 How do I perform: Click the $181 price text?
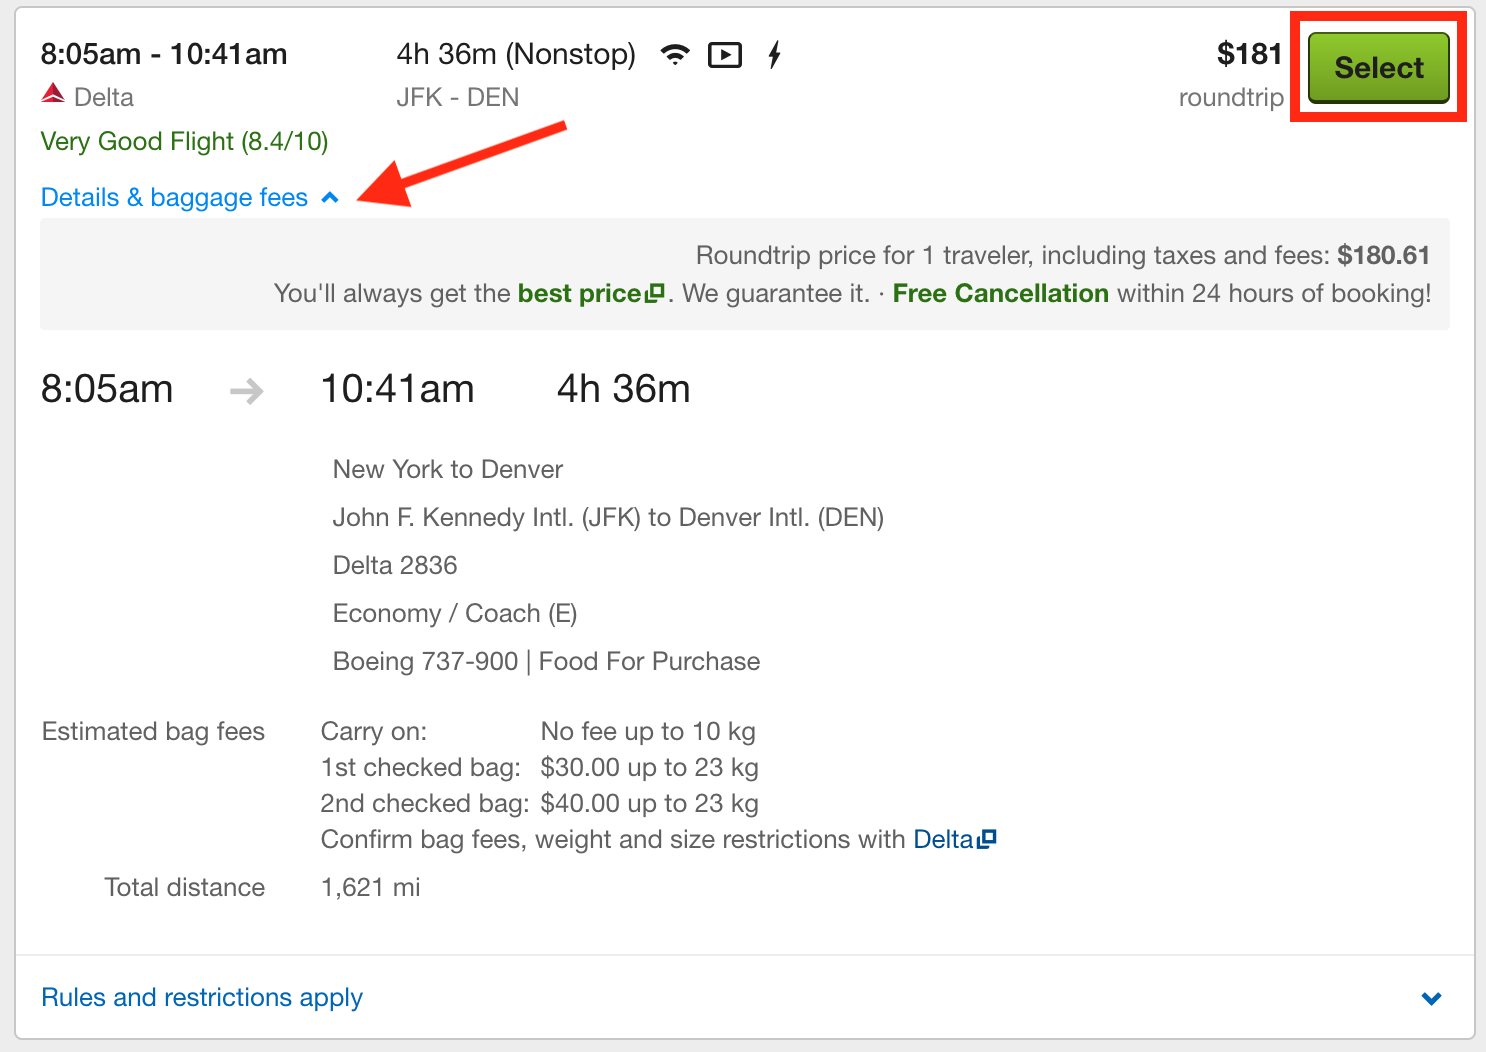(1249, 54)
